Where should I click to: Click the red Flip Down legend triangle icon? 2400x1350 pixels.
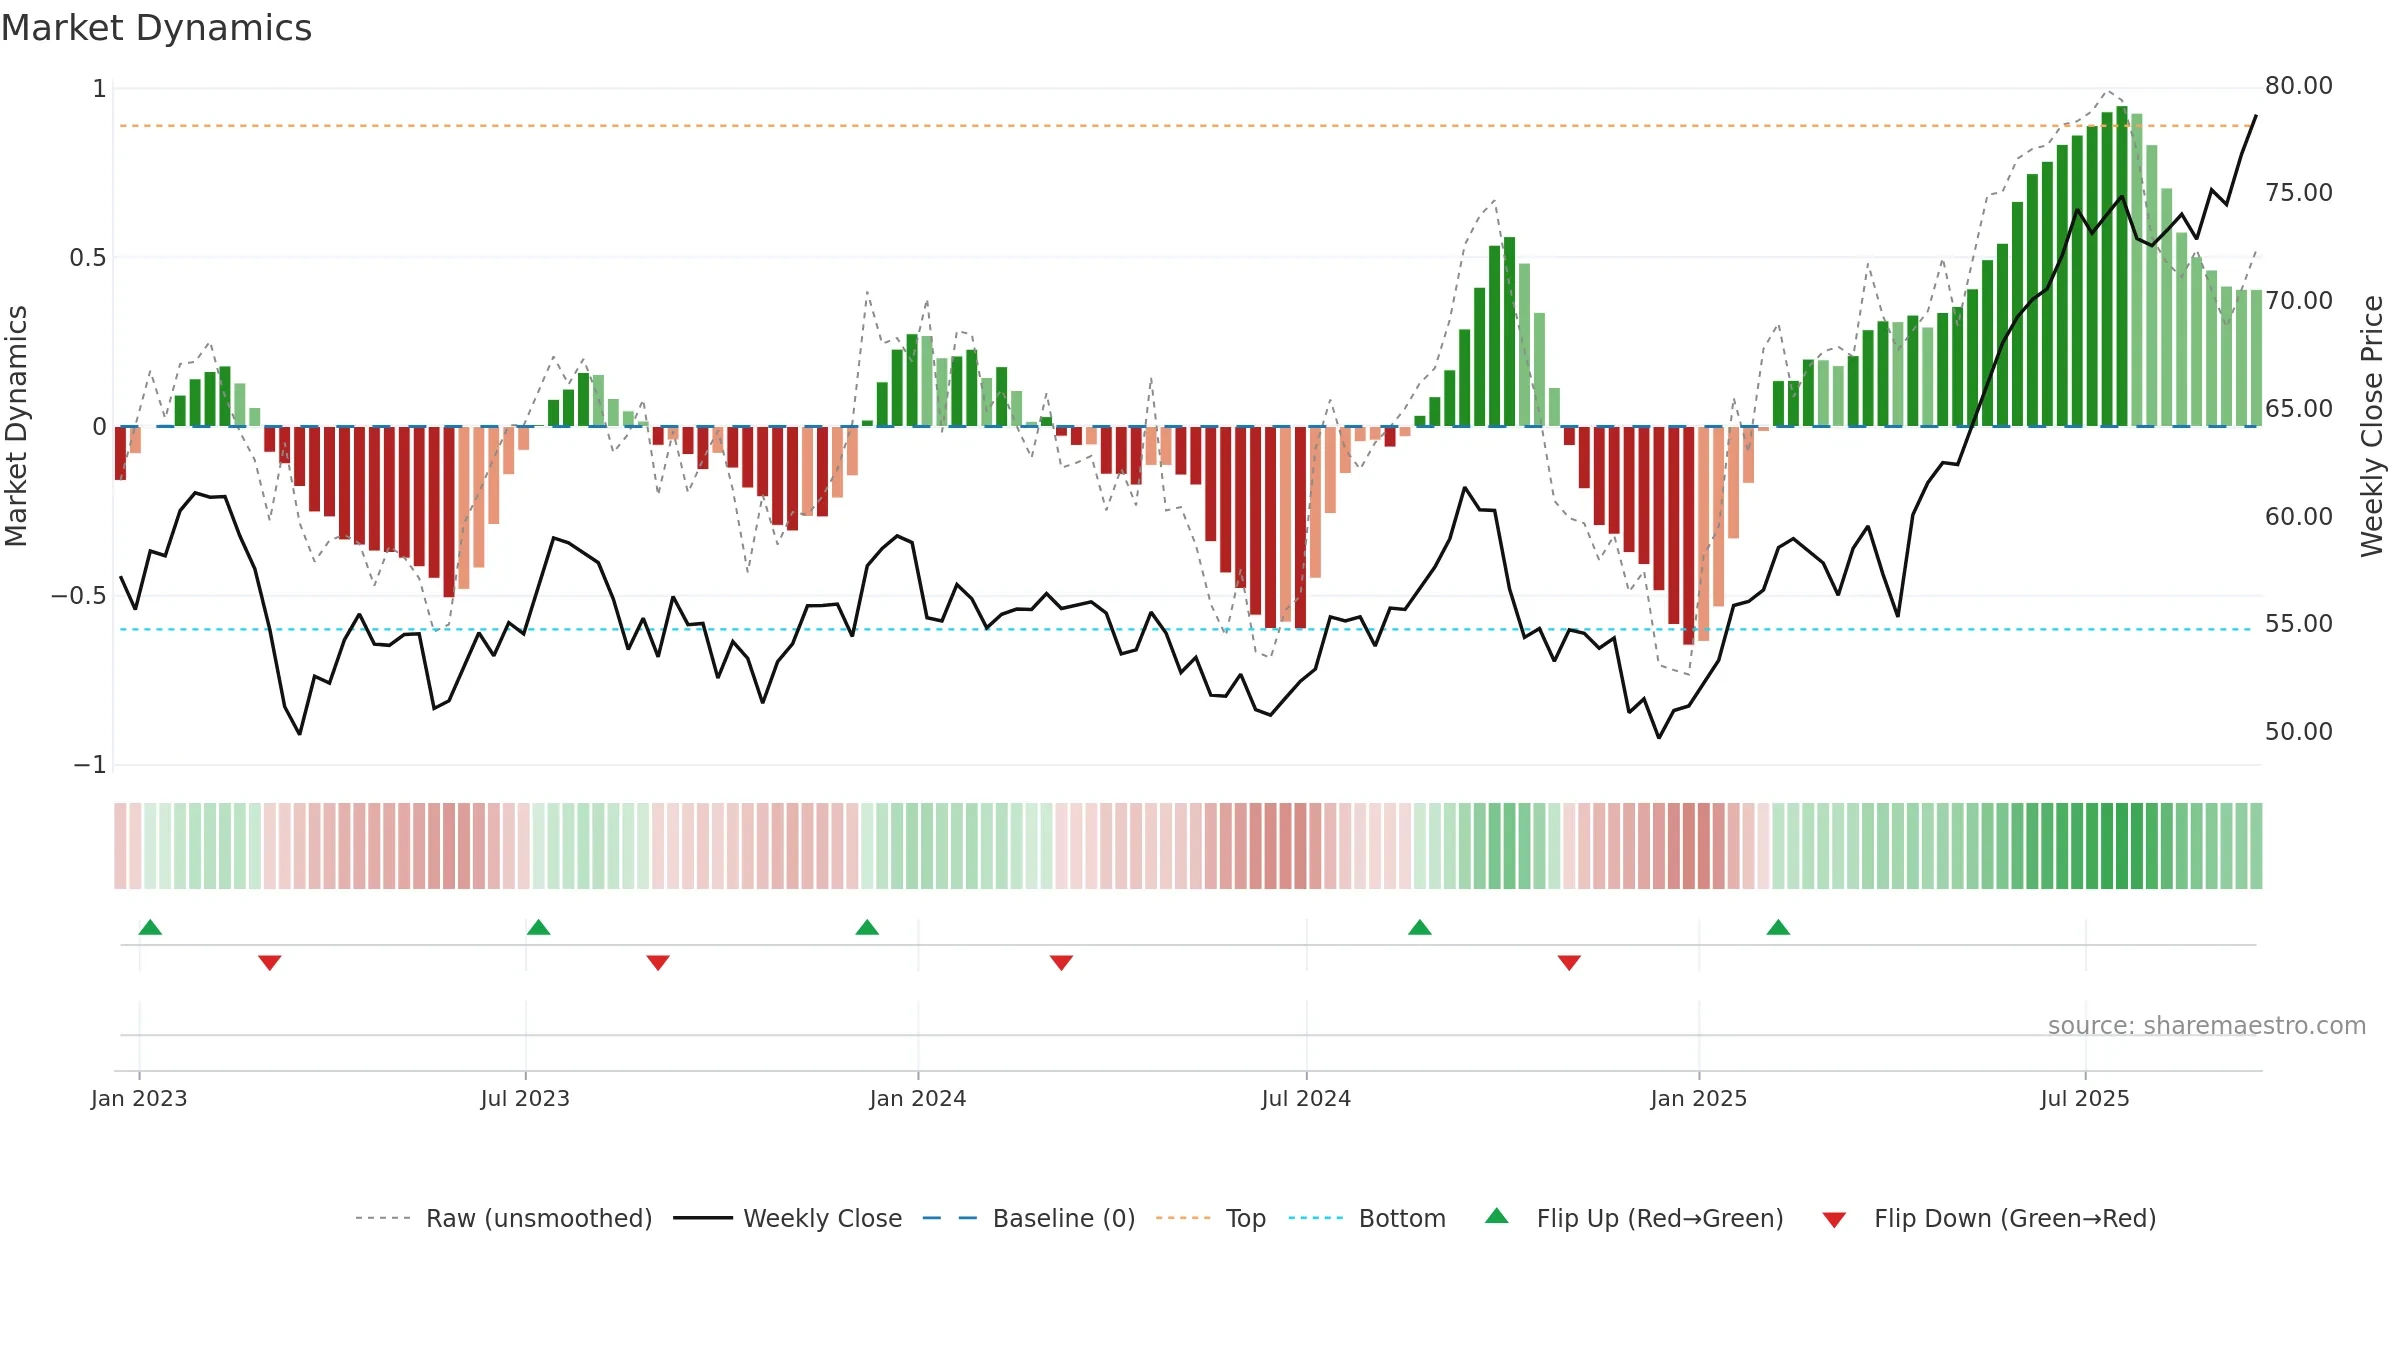pyautogui.click(x=1834, y=1220)
